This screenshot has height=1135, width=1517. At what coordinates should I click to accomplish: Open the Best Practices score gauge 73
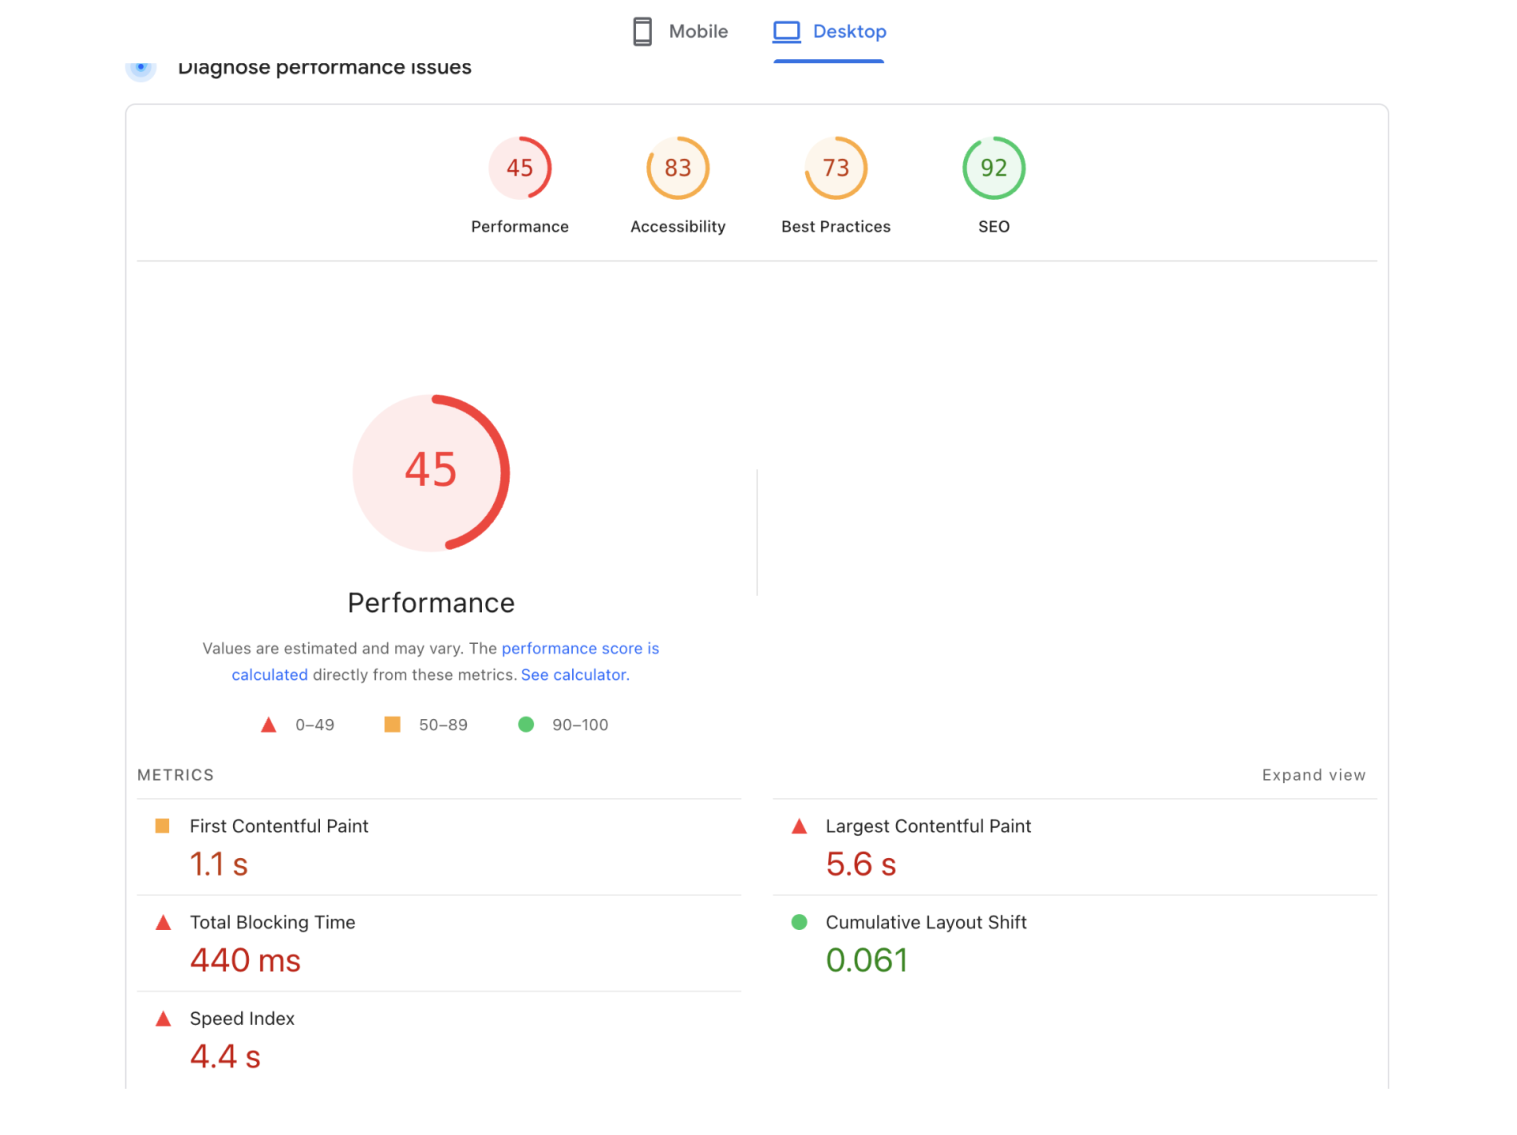[x=836, y=168]
